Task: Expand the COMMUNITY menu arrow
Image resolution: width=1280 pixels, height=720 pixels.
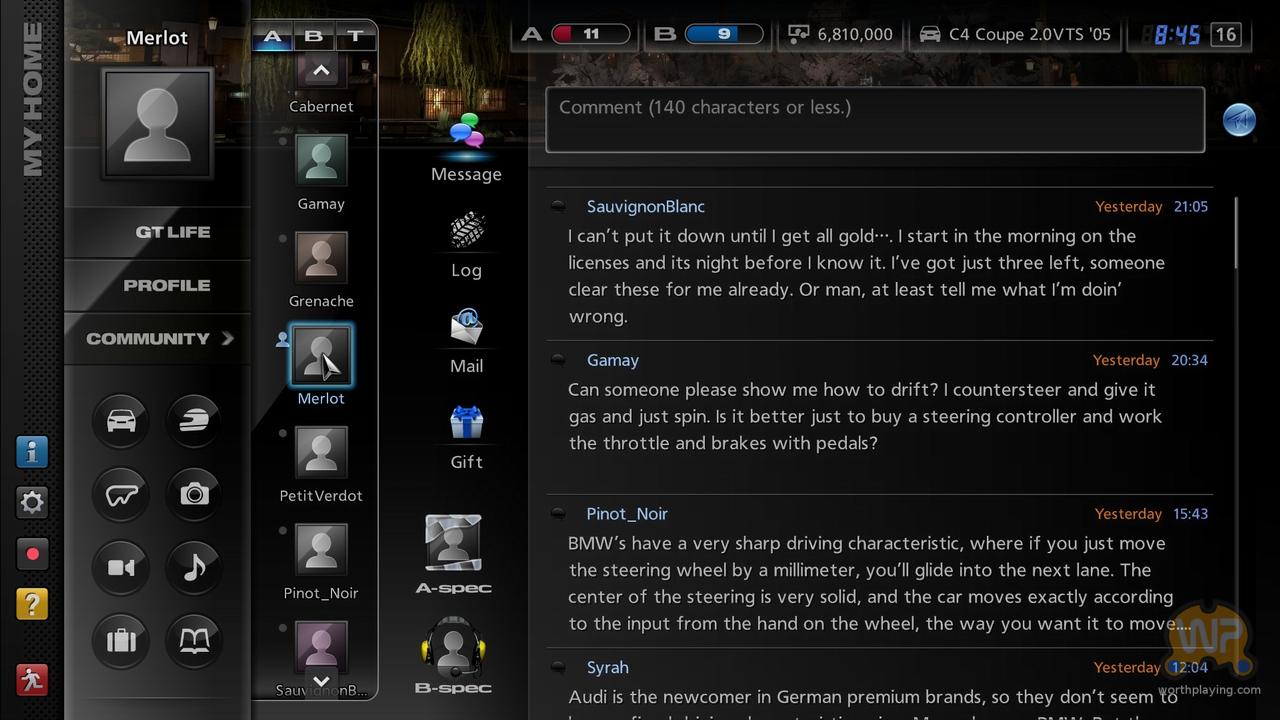Action: 228,338
